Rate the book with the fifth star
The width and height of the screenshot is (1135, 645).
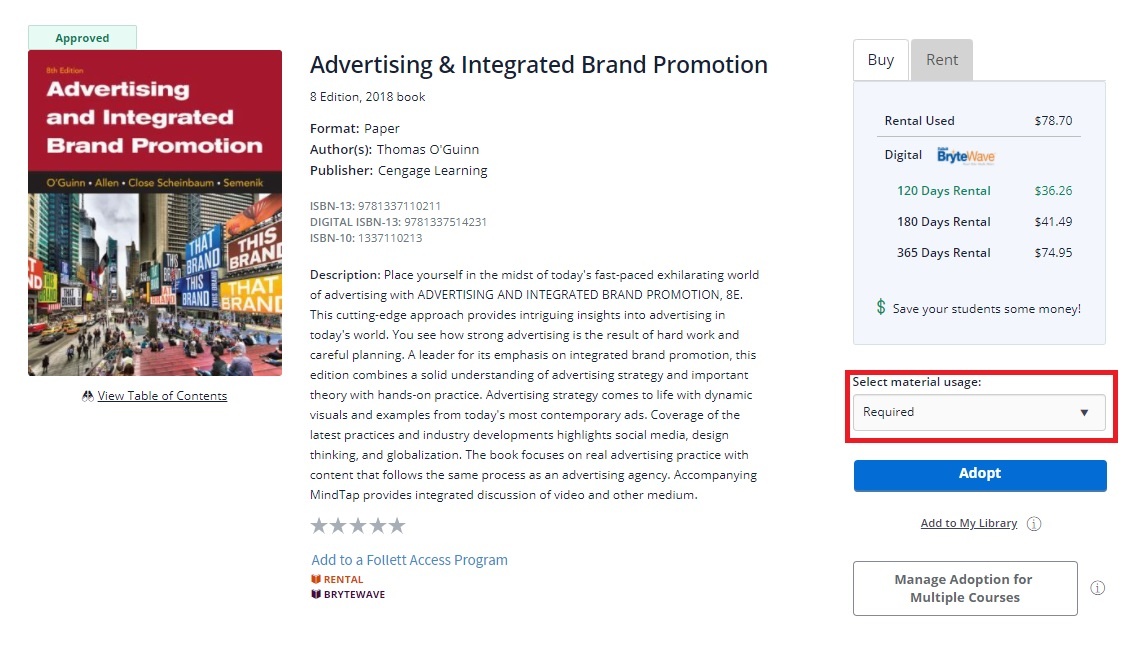click(x=397, y=526)
